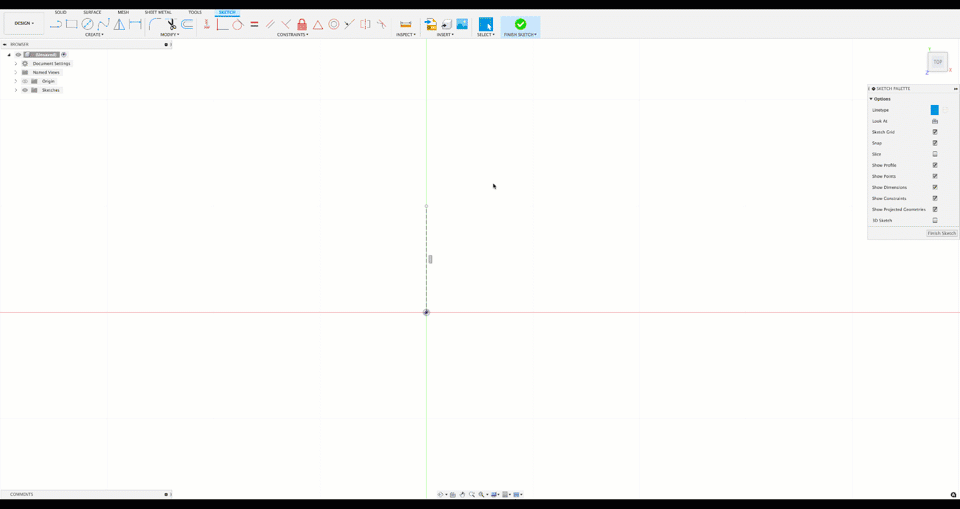Toggle the Snap checkbox
The width and height of the screenshot is (960, 509).
(x=935, y=143)
